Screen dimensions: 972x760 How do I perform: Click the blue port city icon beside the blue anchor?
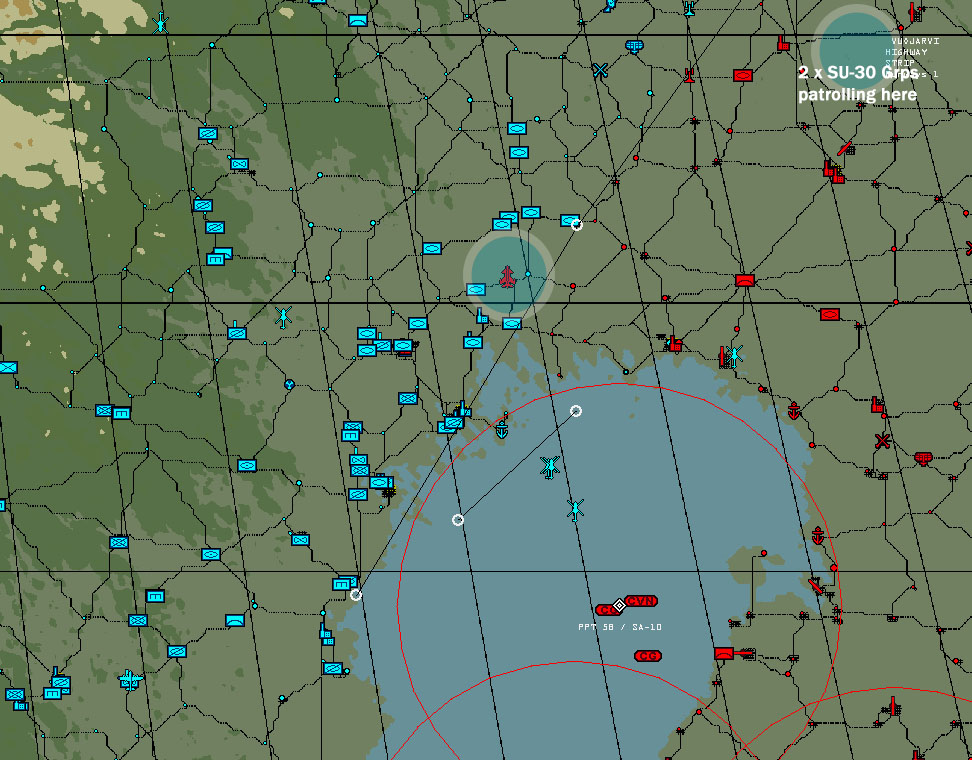click(x=462, y=409)
